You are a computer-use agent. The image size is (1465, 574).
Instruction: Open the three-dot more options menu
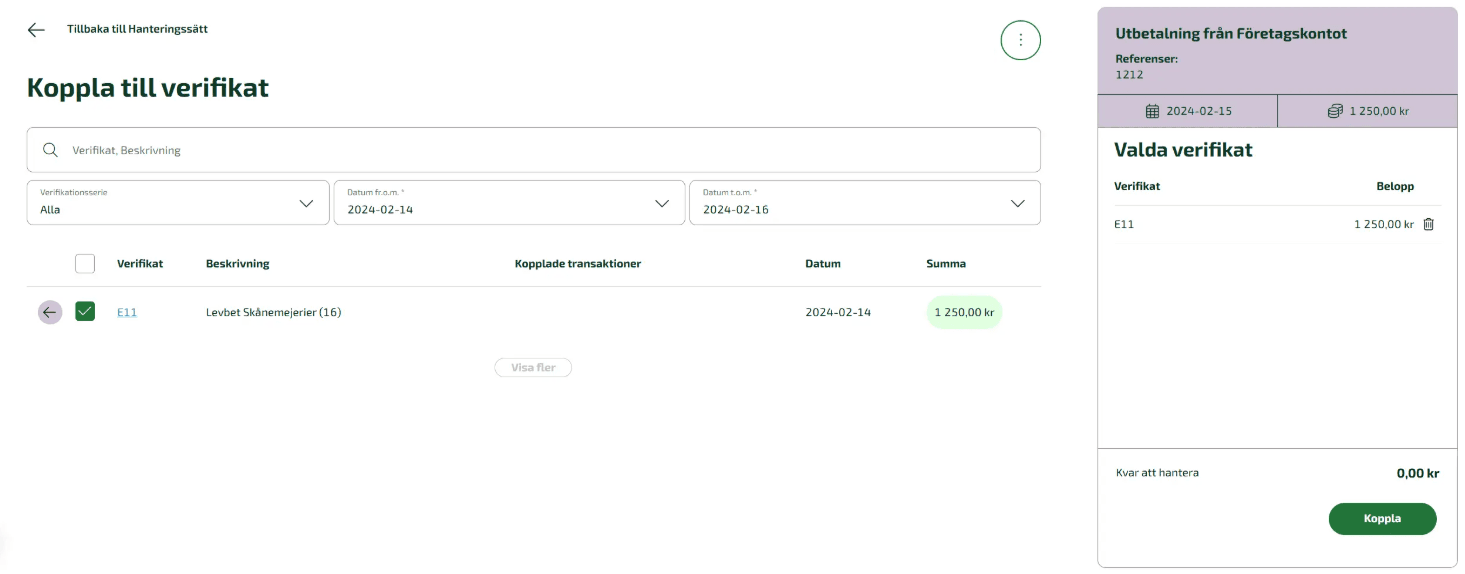1020,40
